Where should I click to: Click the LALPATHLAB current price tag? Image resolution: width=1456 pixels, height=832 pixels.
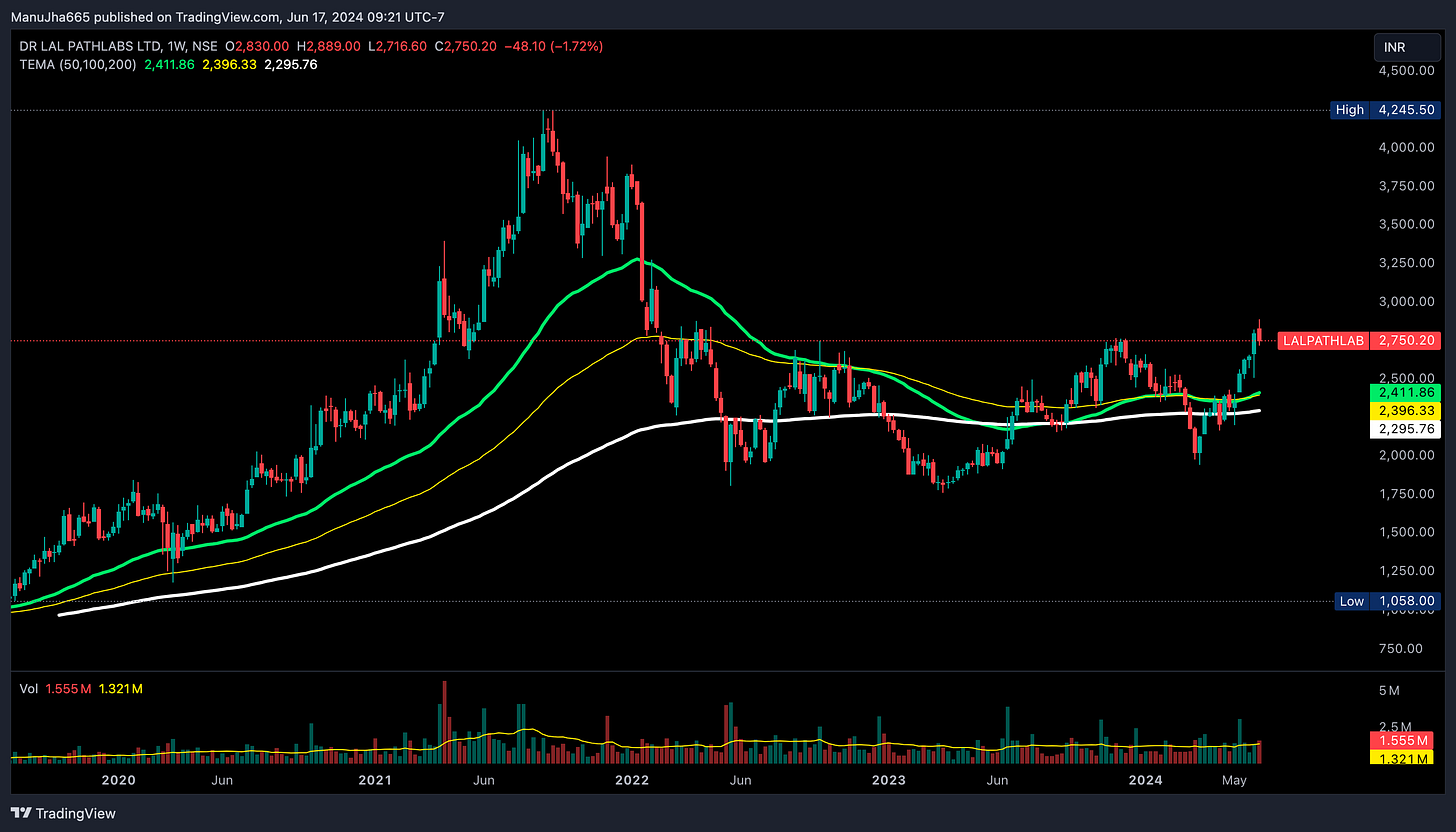pyautogui.click(x=1322, y=341)
